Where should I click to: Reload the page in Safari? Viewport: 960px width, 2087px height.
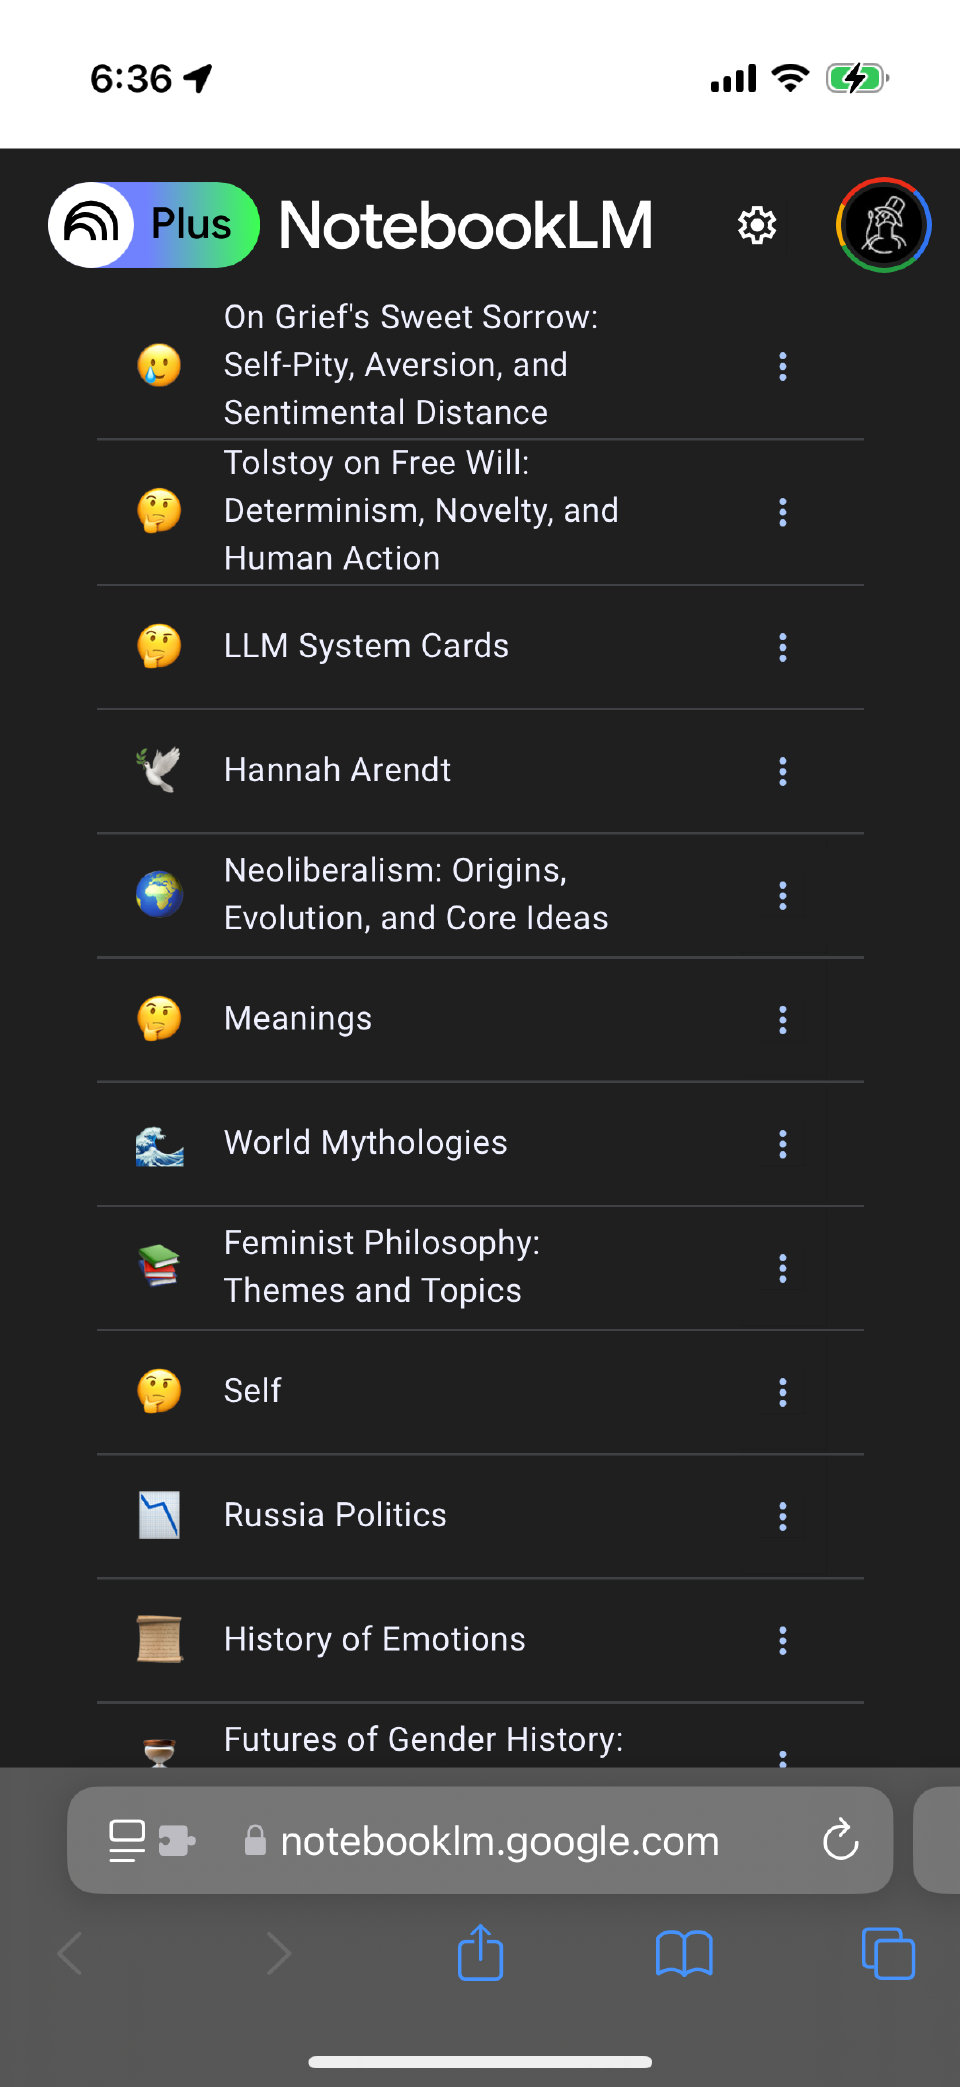[840, 1840]
